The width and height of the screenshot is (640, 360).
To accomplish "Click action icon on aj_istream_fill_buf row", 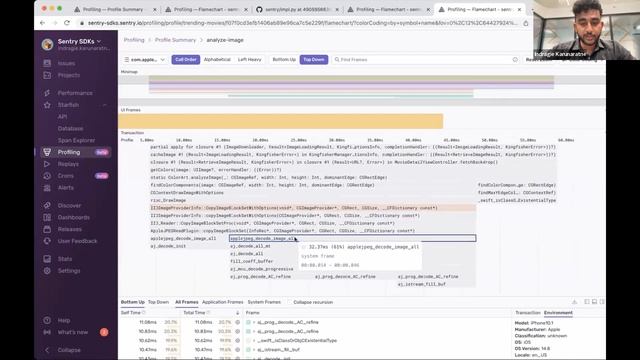I will 238,350.
